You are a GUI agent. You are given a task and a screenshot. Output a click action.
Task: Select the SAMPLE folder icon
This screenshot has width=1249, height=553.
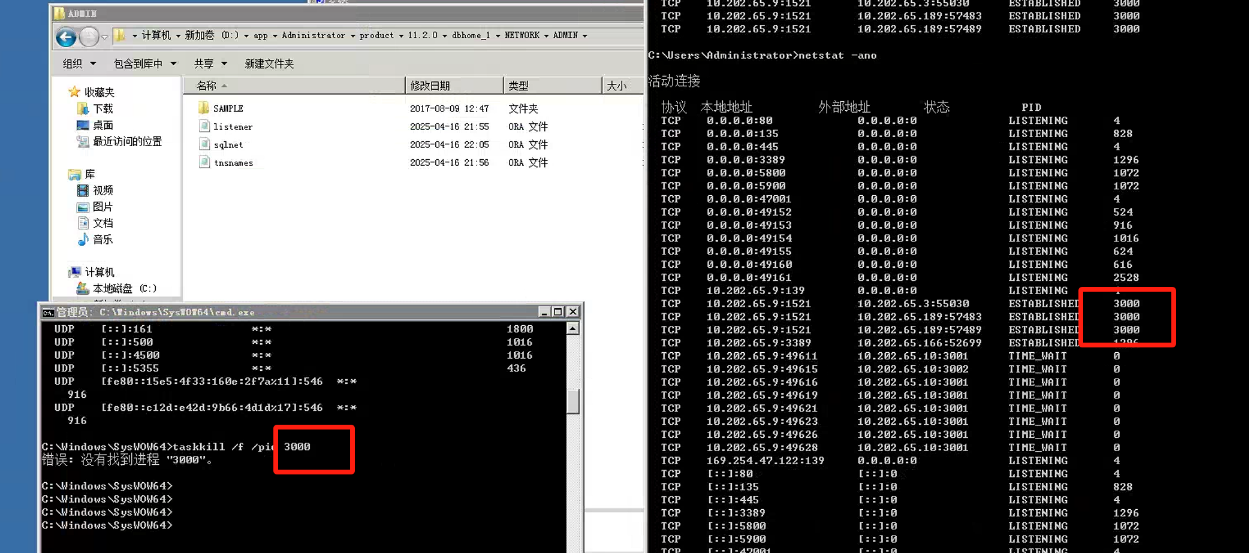[203, 108]
